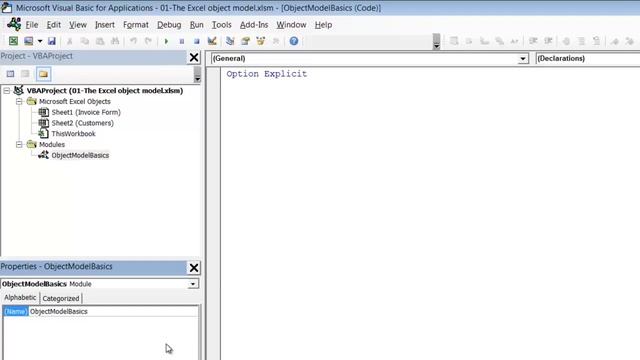Open the ObjectModelBasics Module object dropdown
640x360 pixels.
pos(193,284)
